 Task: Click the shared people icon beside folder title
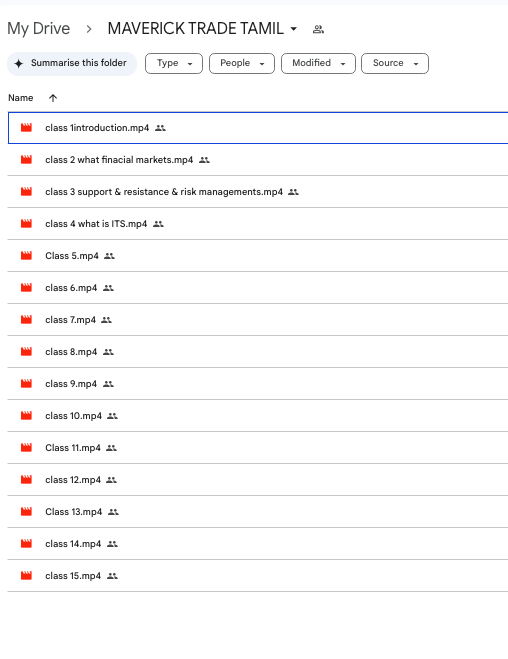click(318, 29)
